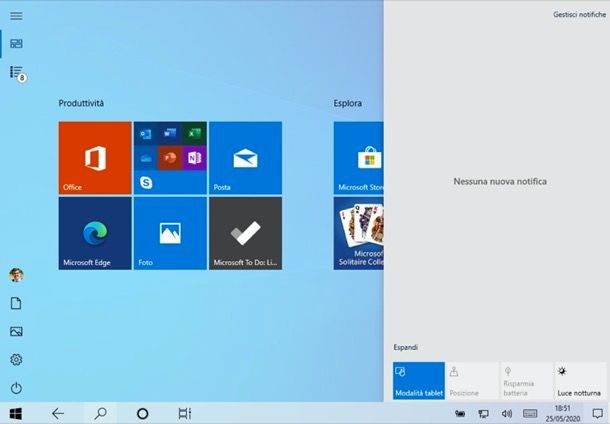
Task: Open Task View on taskbar
Action: pos(184,413)
